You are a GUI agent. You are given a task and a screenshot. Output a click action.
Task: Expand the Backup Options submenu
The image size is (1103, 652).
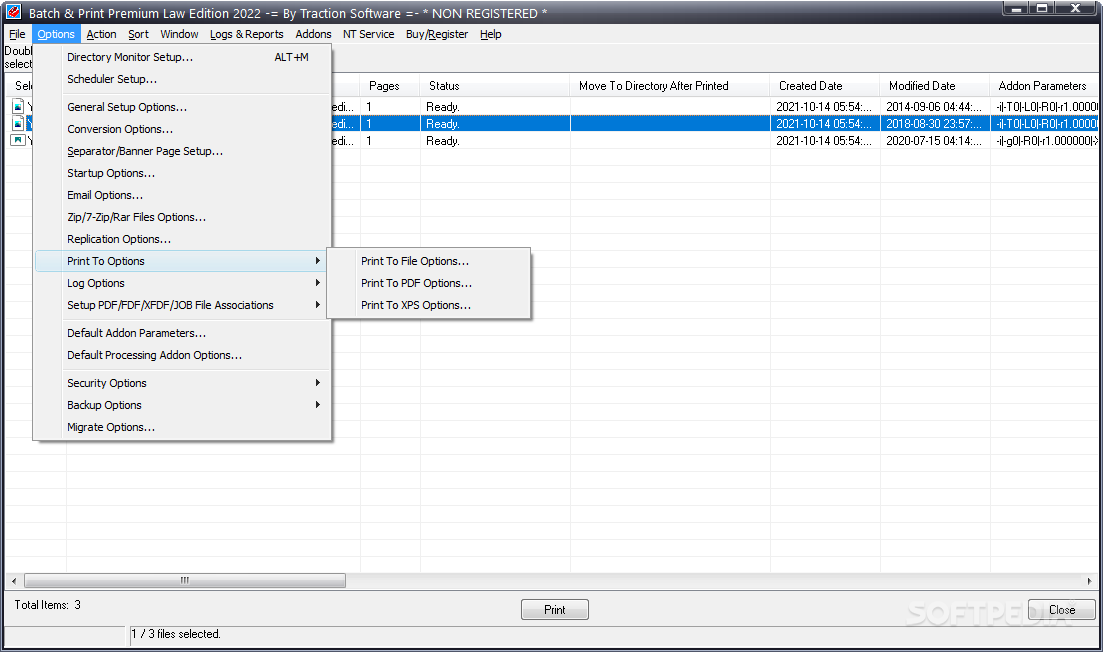point(182,405)
